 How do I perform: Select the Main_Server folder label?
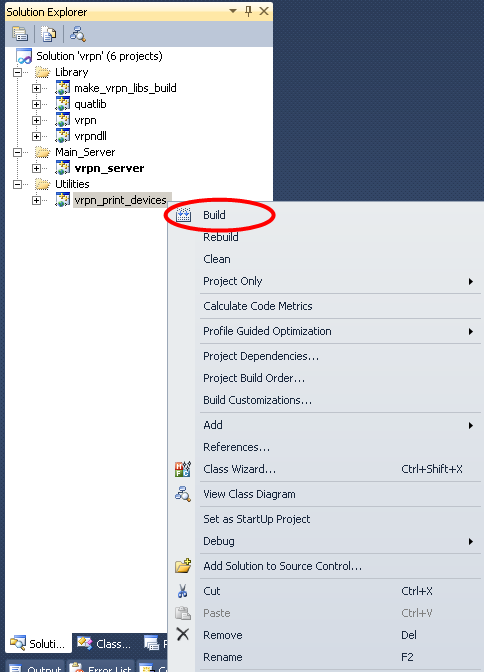click(85, 152)
